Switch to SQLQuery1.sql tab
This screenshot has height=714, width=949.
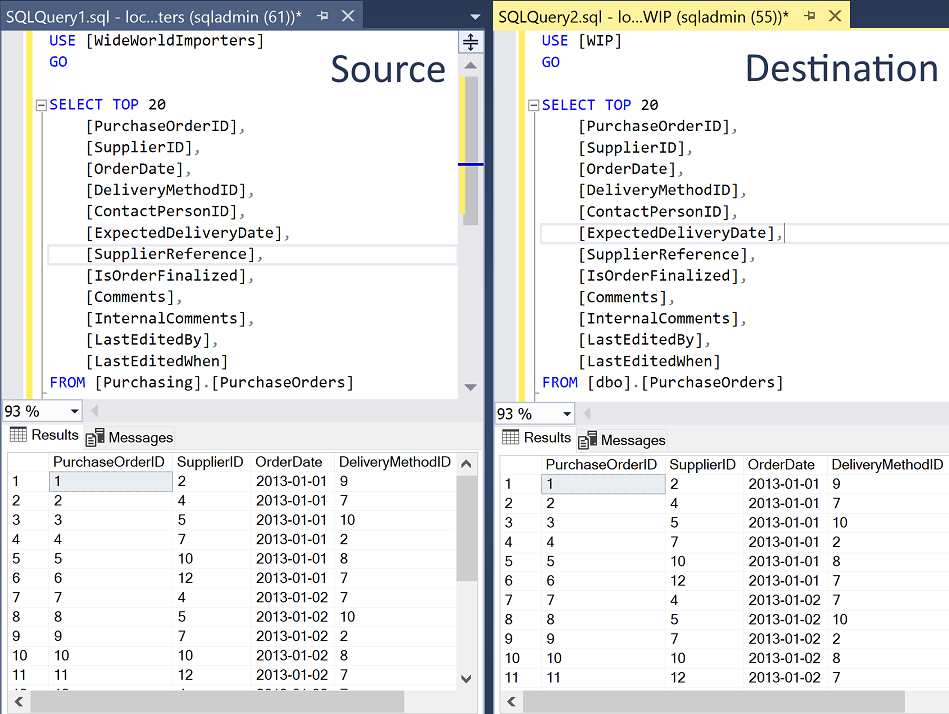point(154,16)
